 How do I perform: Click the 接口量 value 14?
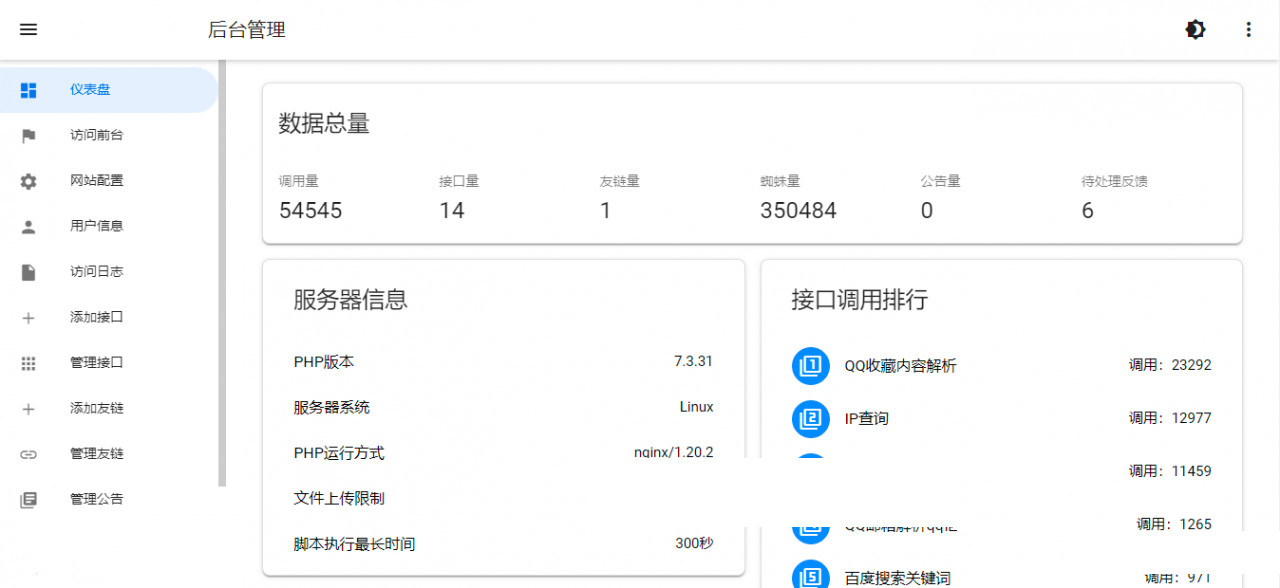pos(452,211)
